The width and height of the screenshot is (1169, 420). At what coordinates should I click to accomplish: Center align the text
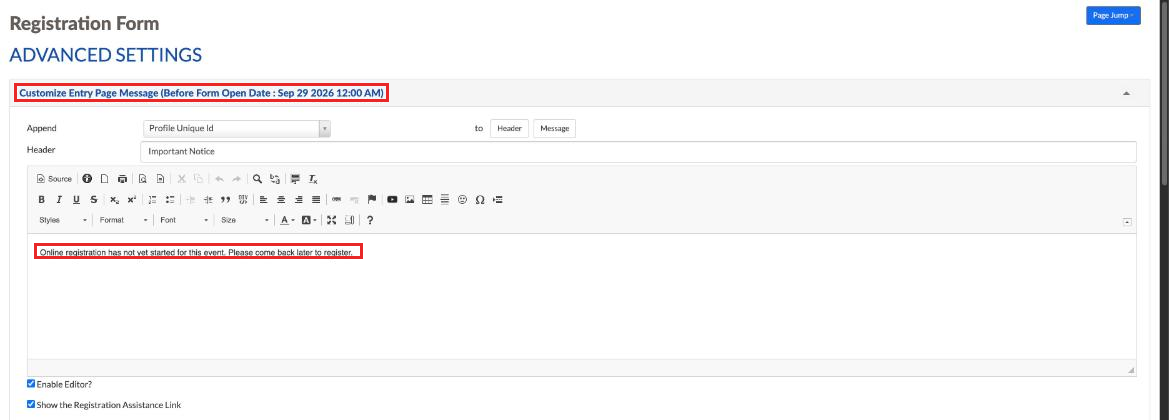281,200
